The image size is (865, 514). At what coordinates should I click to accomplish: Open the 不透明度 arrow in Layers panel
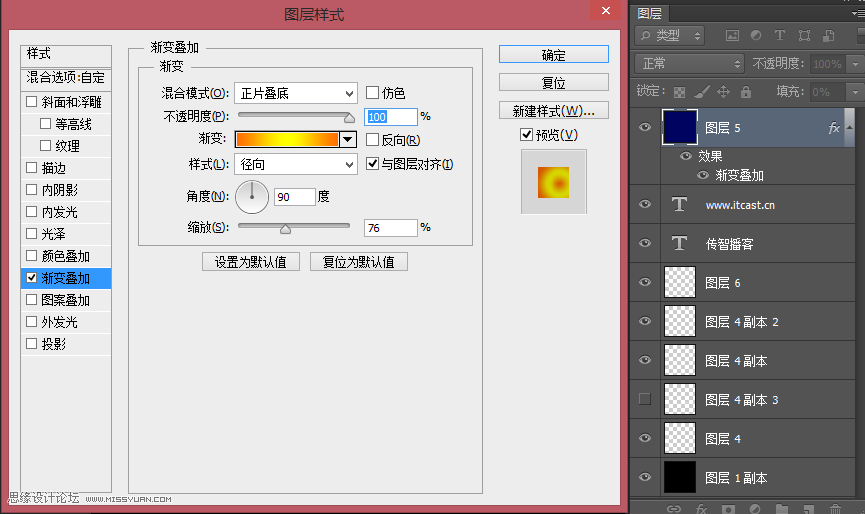click(855, 64)
